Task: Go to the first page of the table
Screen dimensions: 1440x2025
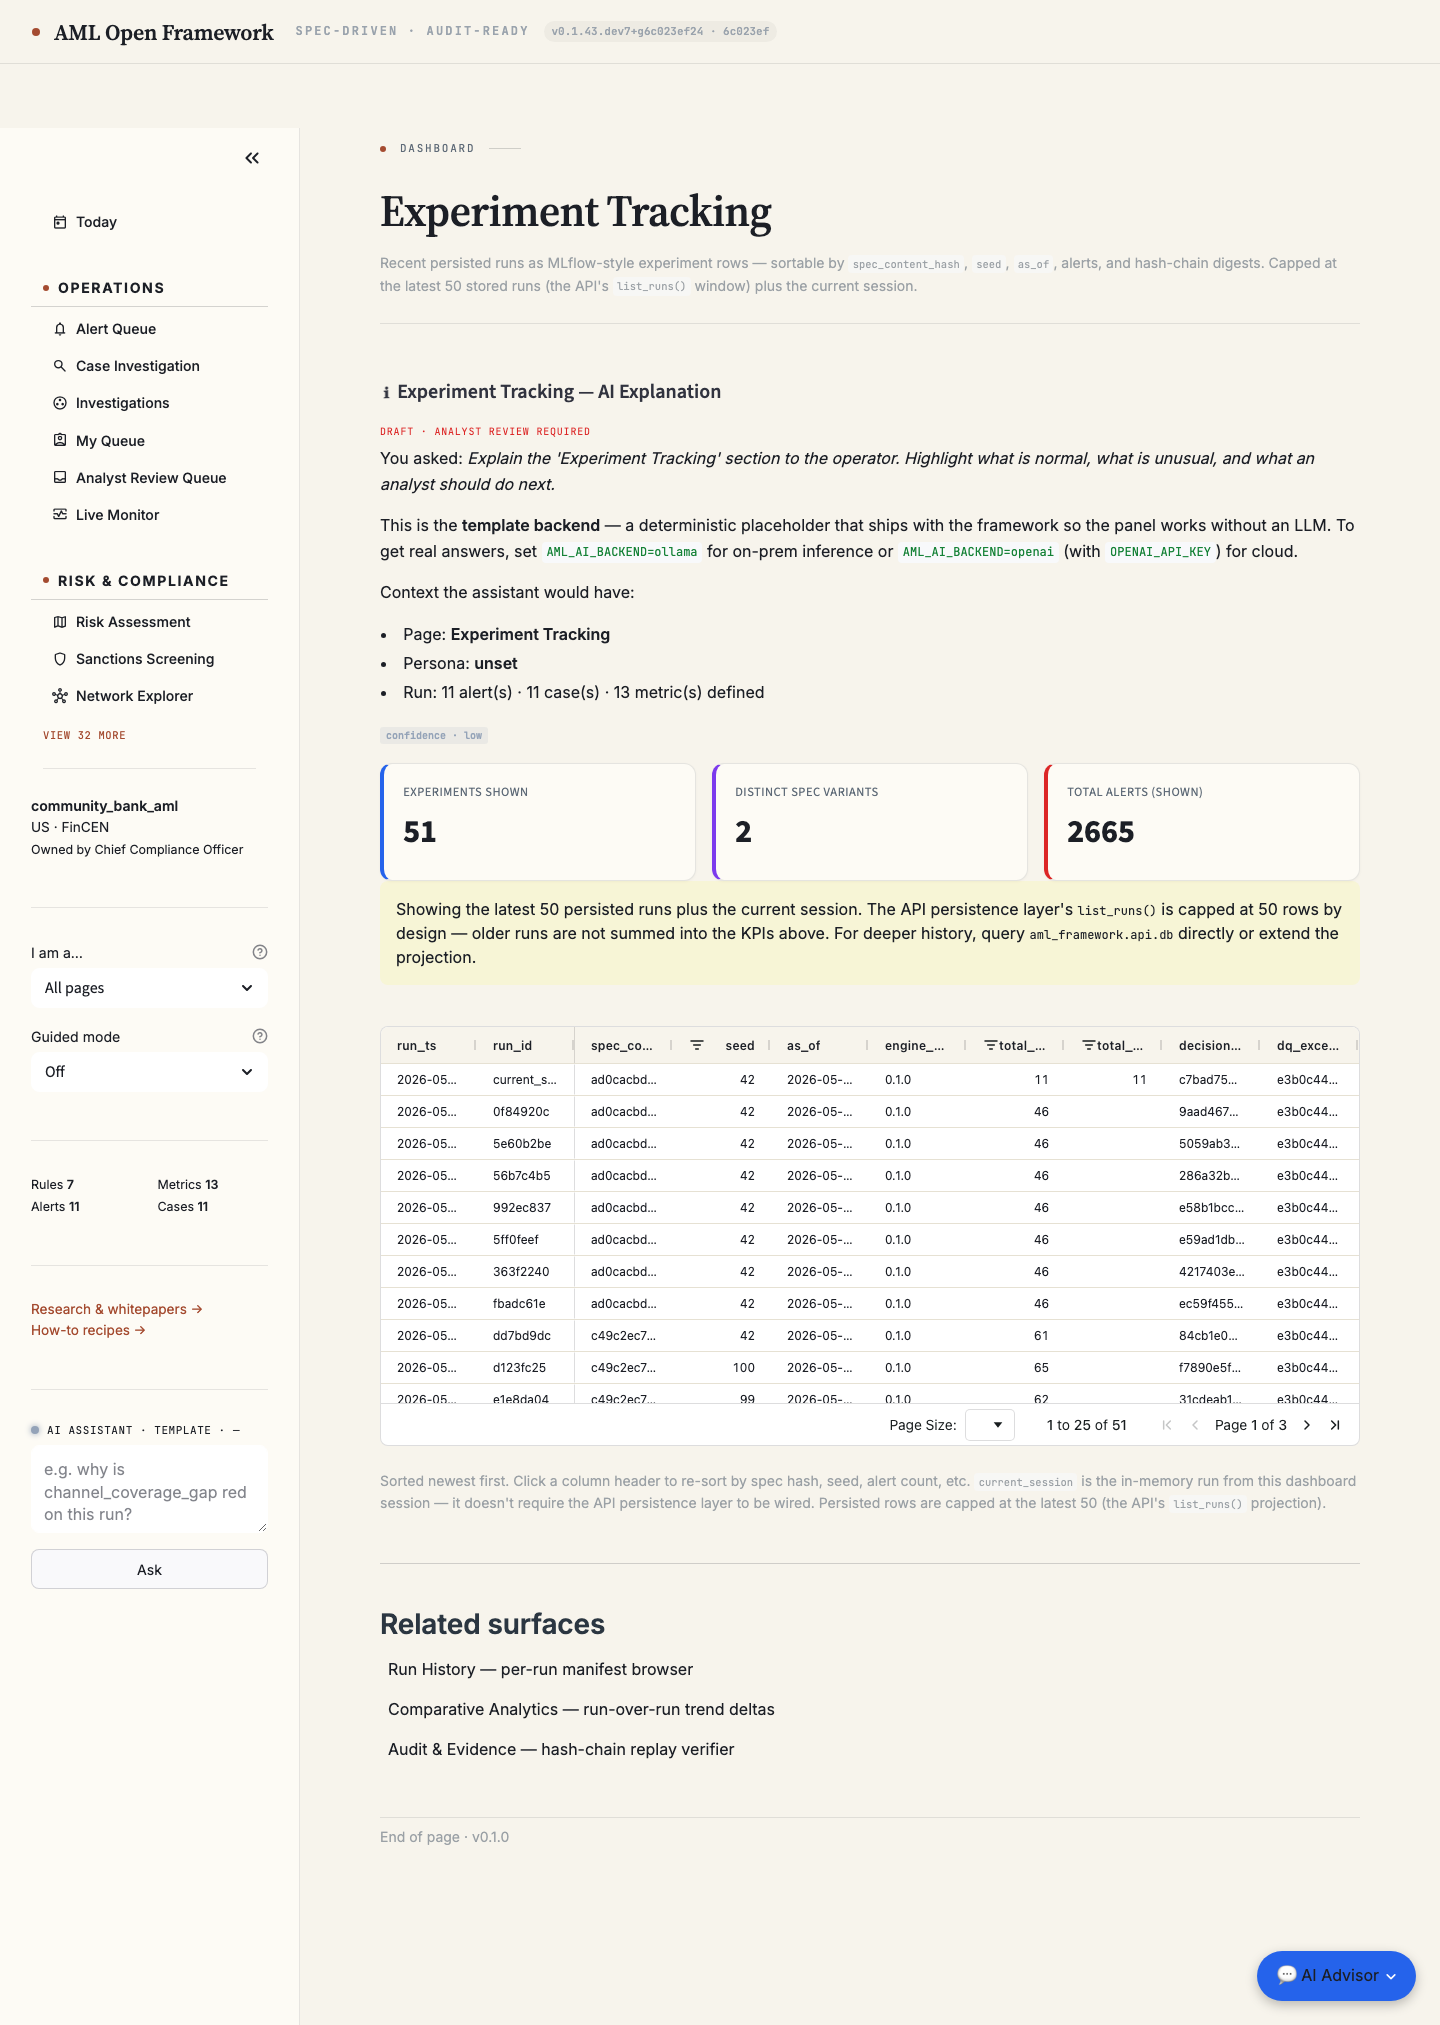Action: [x=1166, y=1425]
